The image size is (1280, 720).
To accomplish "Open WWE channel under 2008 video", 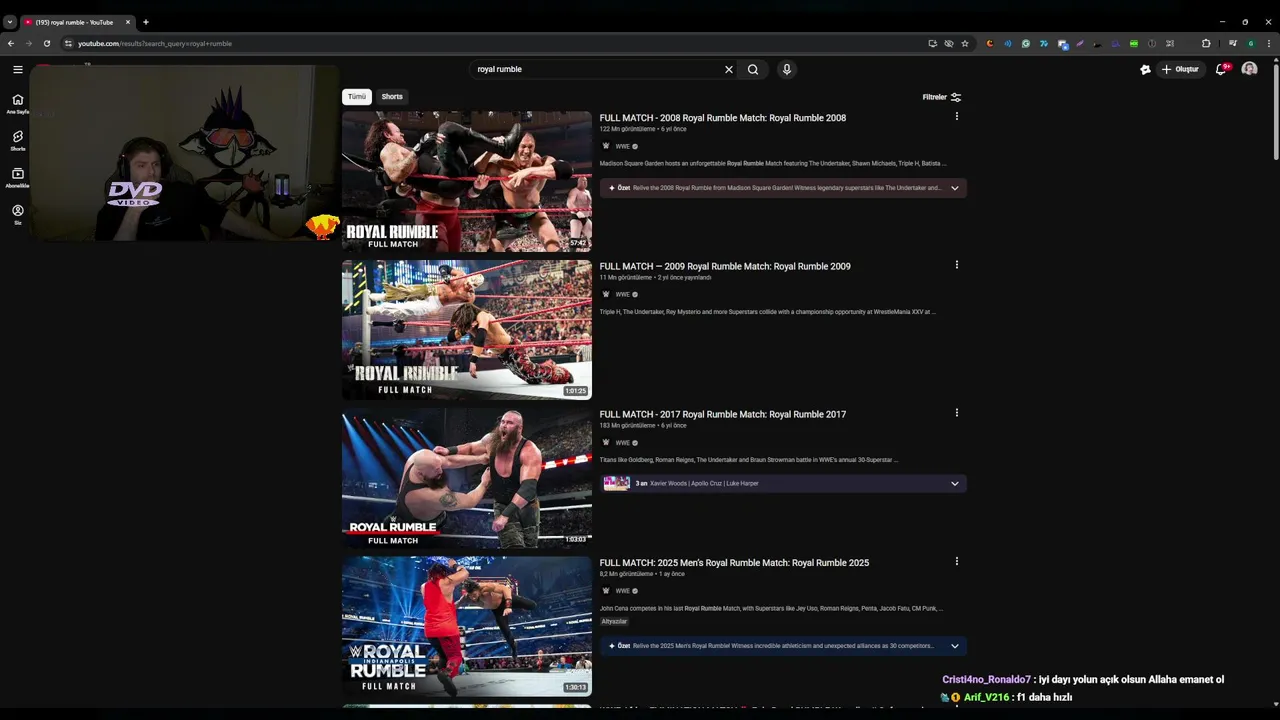I will tap(622, 146).
